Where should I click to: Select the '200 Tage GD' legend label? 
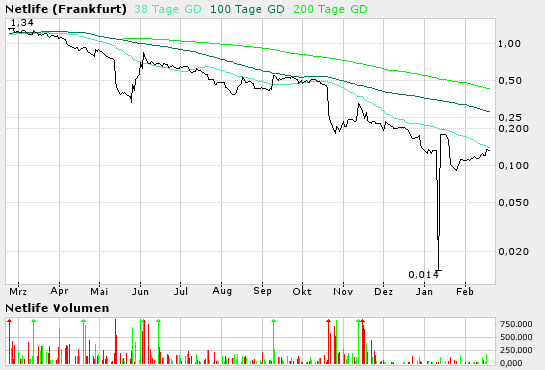(330, 9)
